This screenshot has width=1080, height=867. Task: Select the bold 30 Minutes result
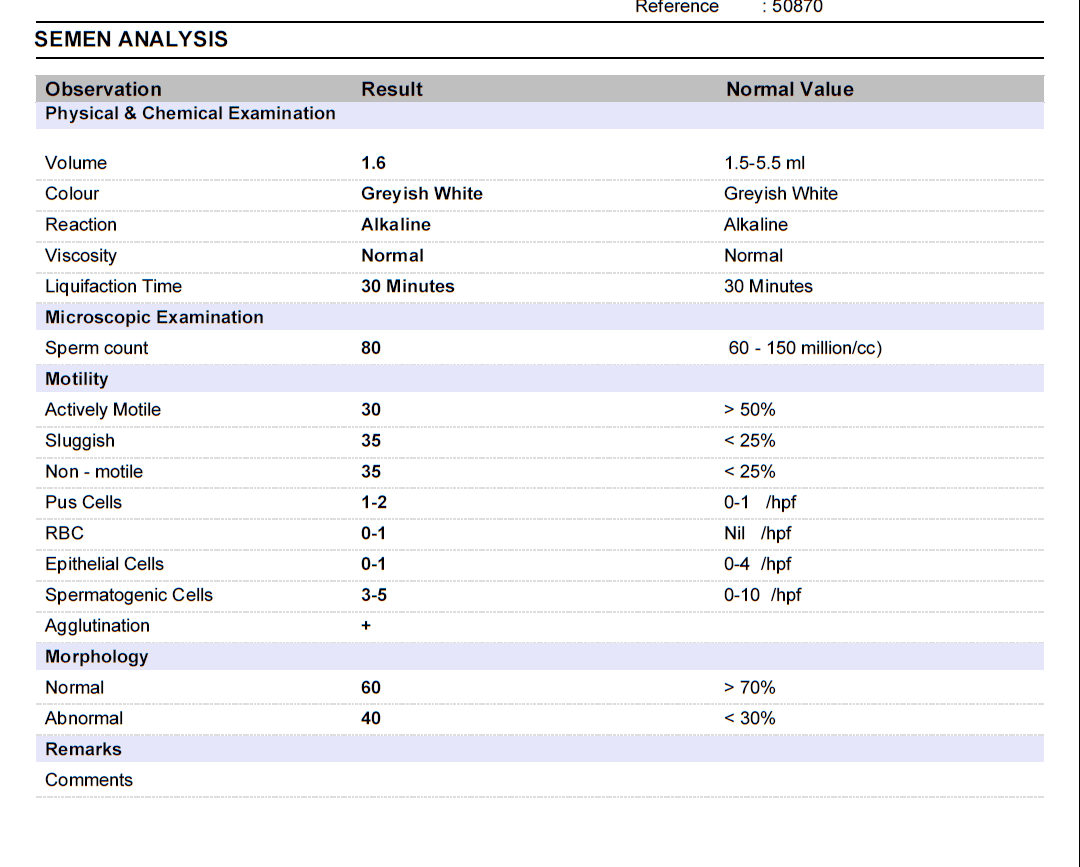click(408, 286)
